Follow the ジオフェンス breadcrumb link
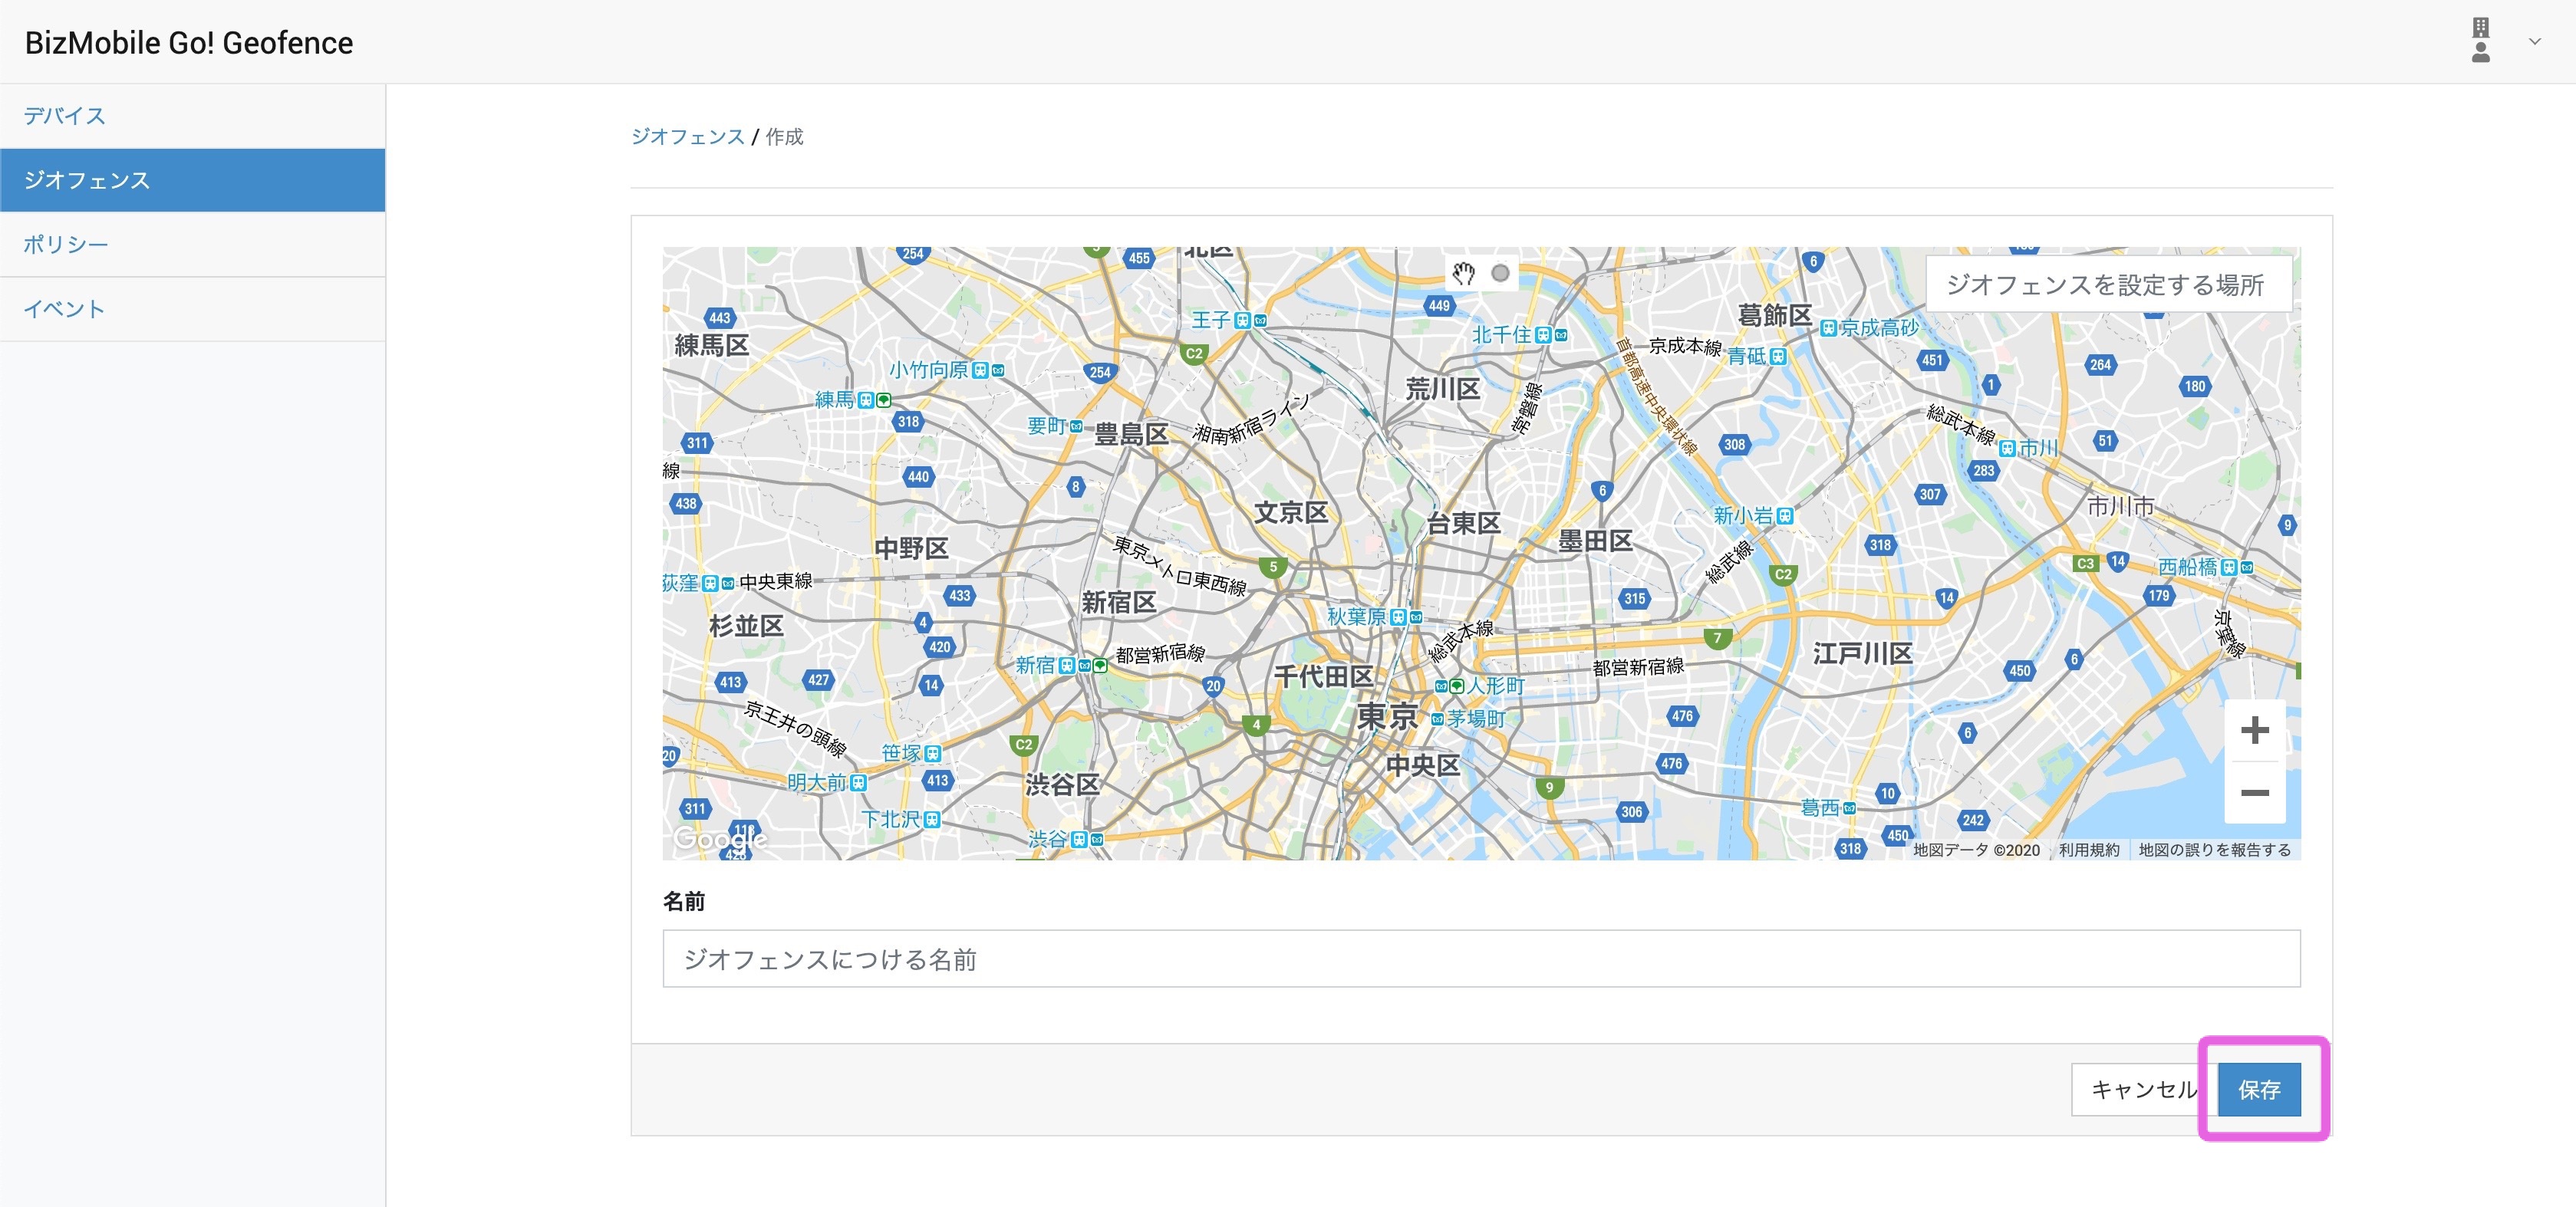 coord(687,137)
